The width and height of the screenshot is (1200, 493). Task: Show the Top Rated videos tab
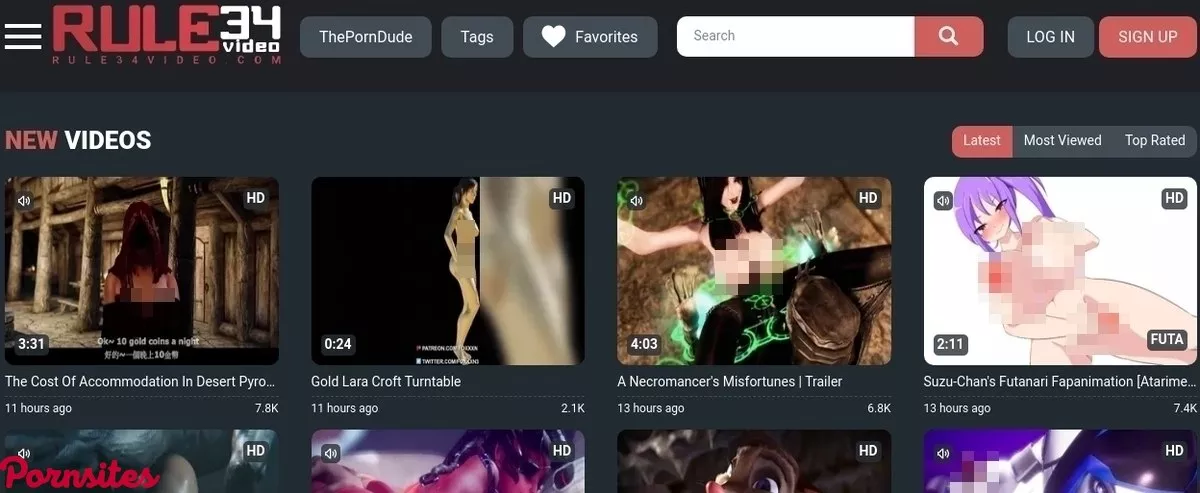(1154, 141)
